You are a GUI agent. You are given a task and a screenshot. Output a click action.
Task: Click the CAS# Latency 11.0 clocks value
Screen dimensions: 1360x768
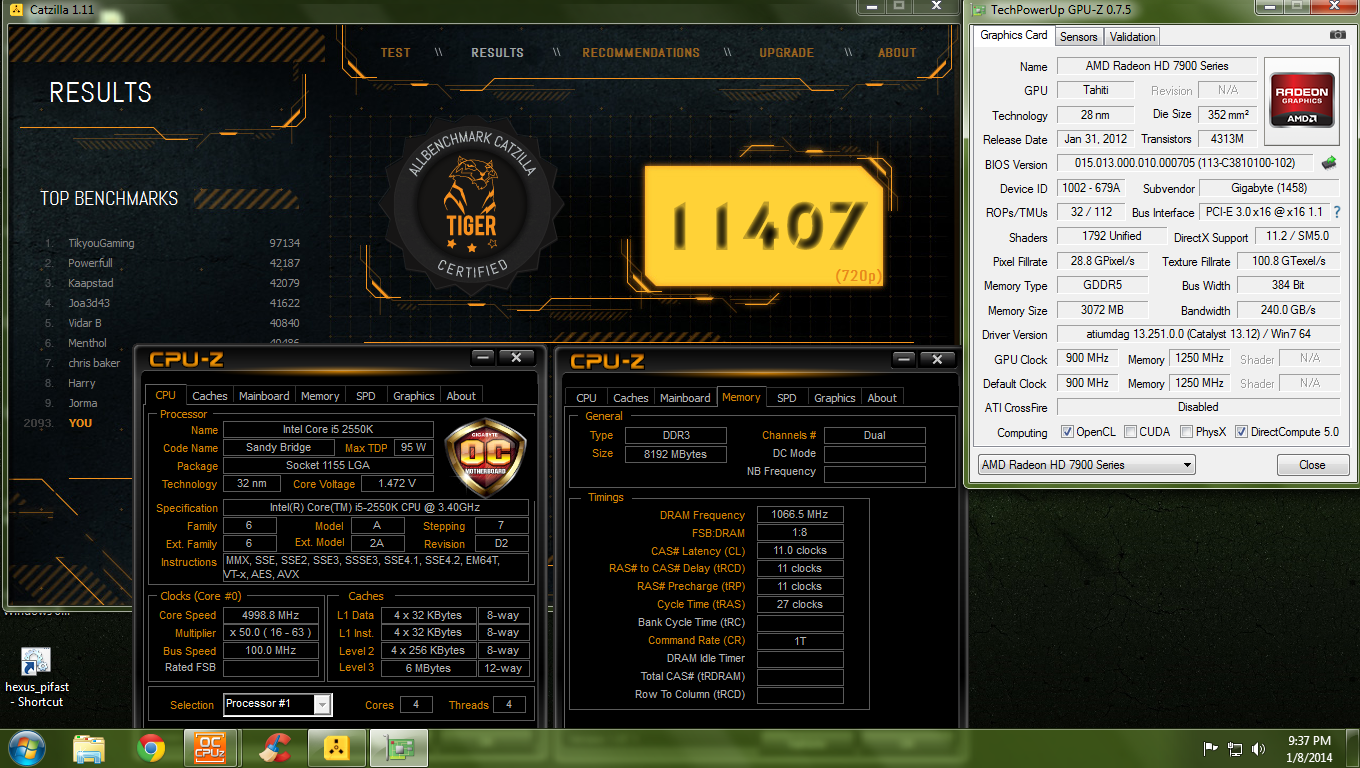[800, 550]
